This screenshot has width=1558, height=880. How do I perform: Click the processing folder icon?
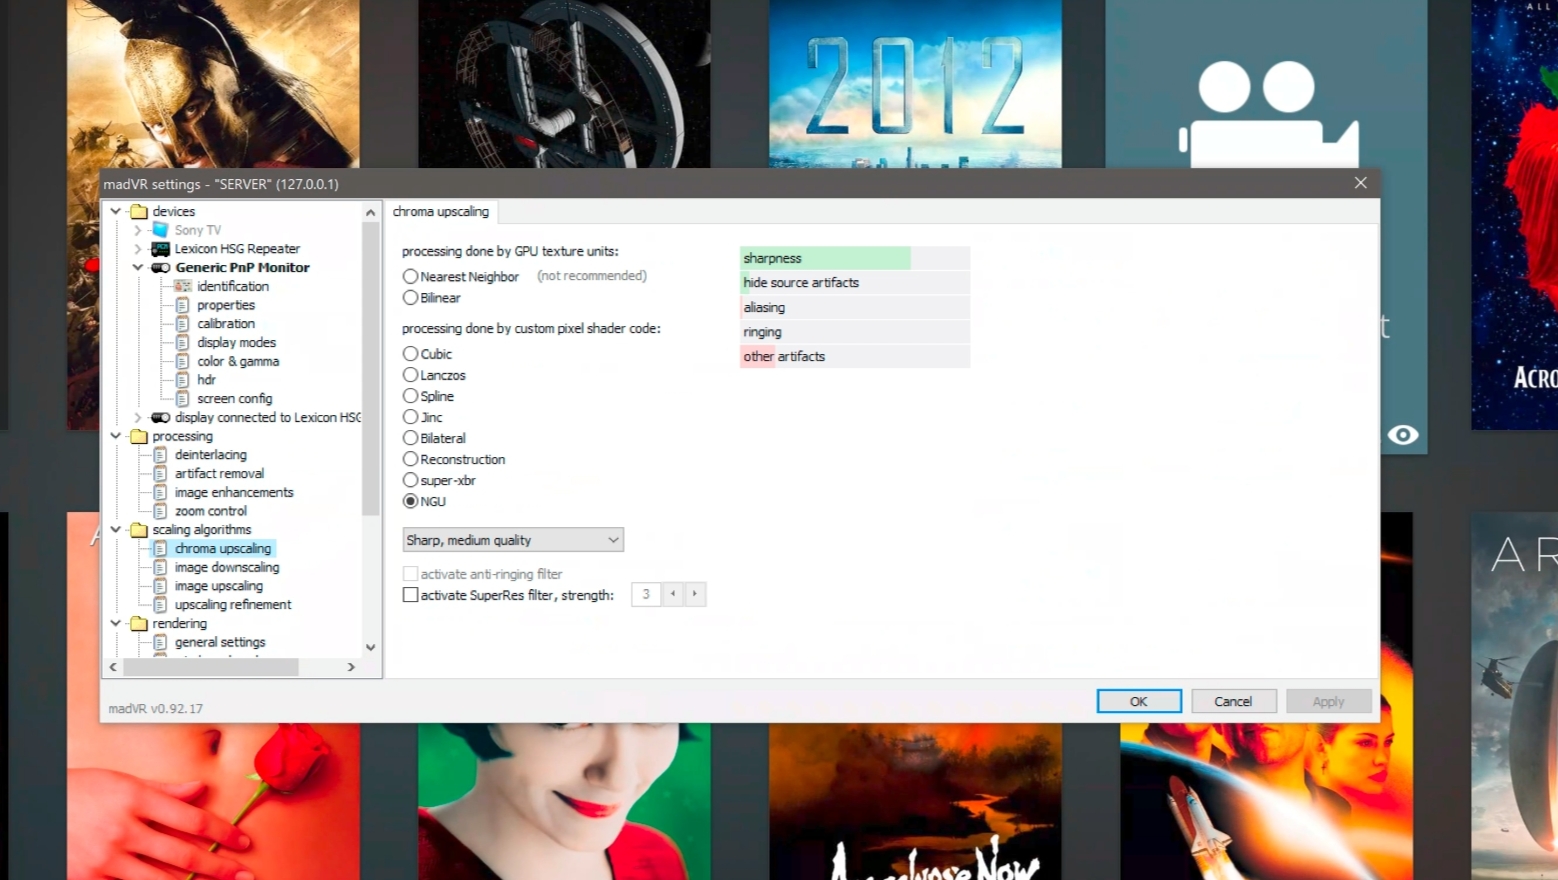click(139, 436)
